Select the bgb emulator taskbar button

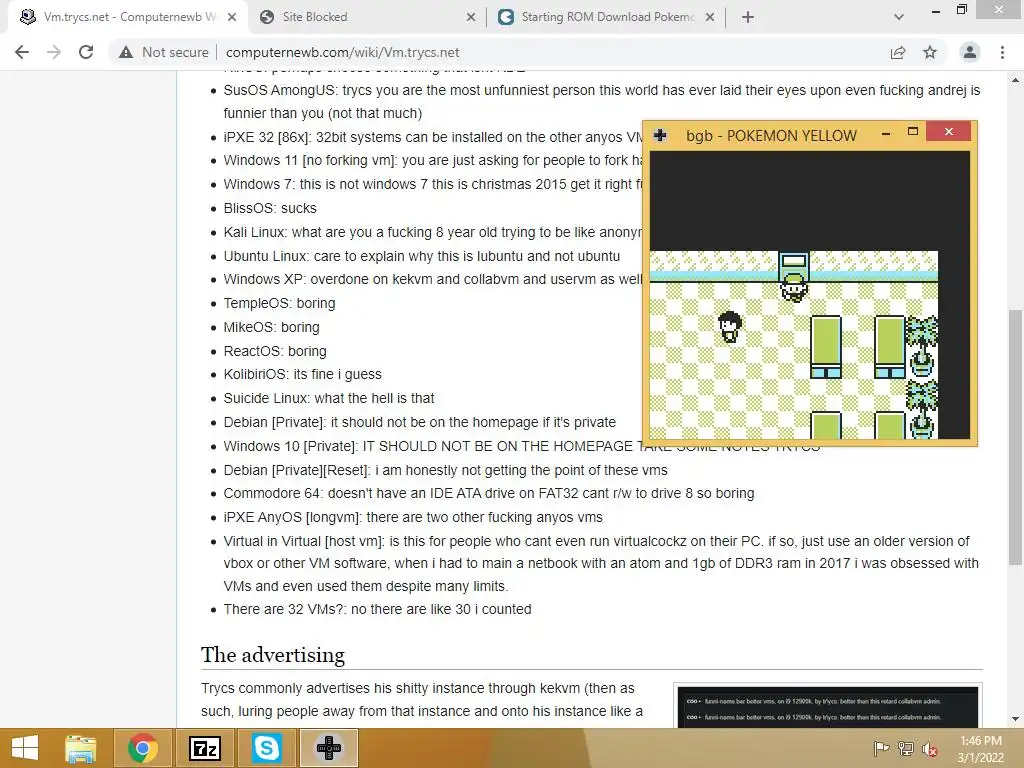tap(328, 748)
